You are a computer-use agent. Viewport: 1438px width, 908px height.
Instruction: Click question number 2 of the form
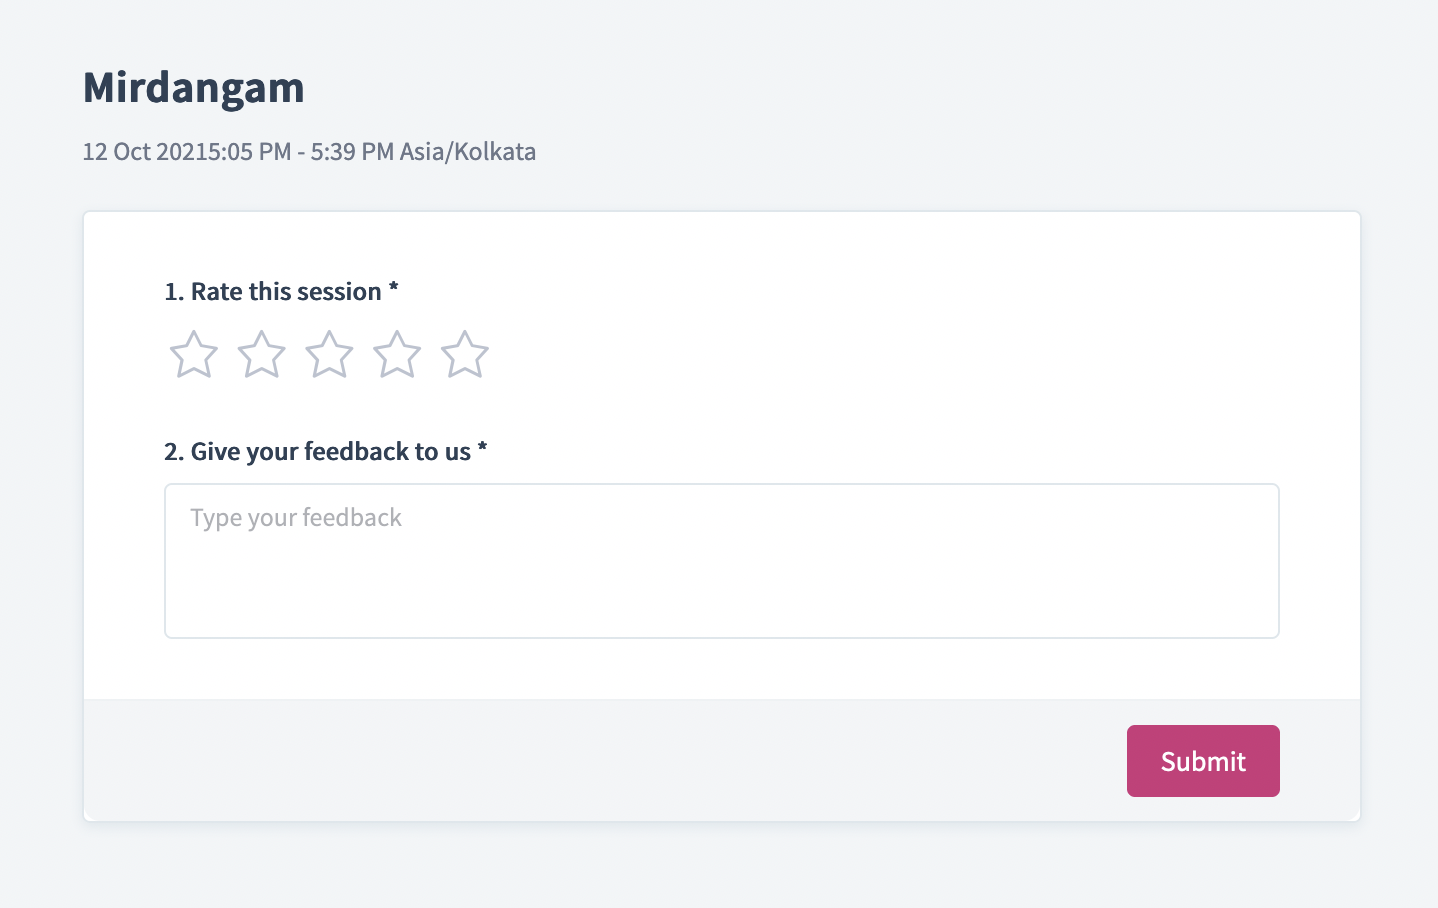(x=174, y=452)
